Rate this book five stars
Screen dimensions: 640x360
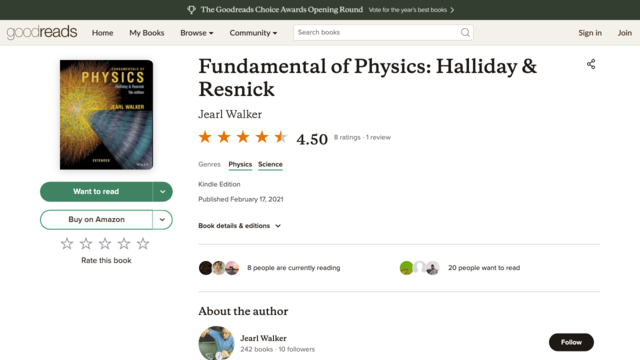143,244
